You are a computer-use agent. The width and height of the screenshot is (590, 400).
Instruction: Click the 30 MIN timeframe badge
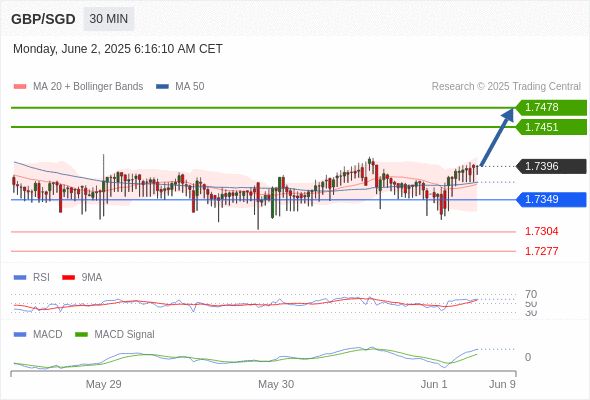109,19
